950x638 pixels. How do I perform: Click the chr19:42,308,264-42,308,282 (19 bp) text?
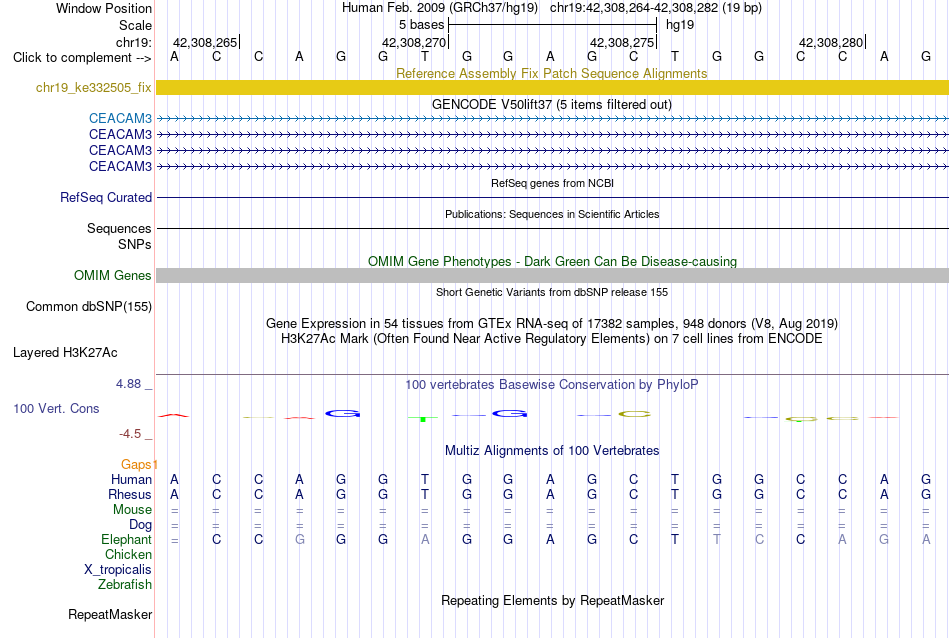point(656,8)
